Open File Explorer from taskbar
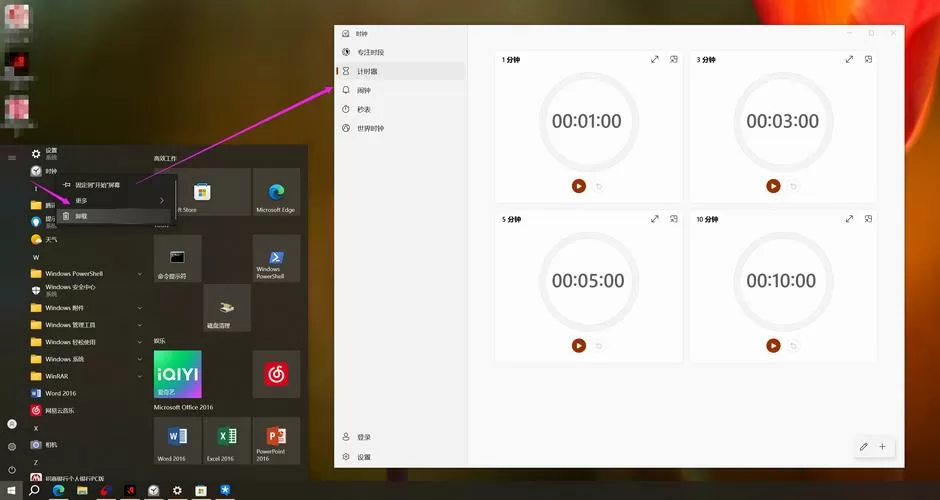Image resolution: width=940 pixels, height=500 pixels. [82, 490]
